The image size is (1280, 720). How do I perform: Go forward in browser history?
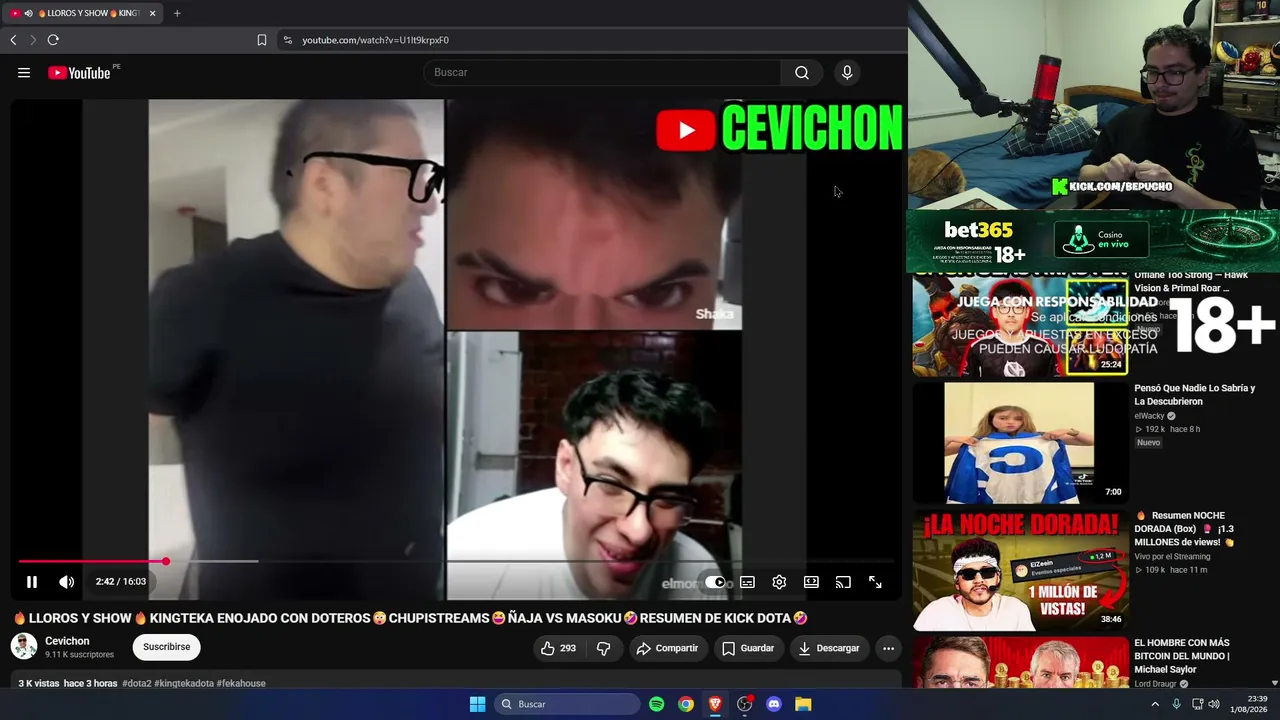click(x=32, y=40)
